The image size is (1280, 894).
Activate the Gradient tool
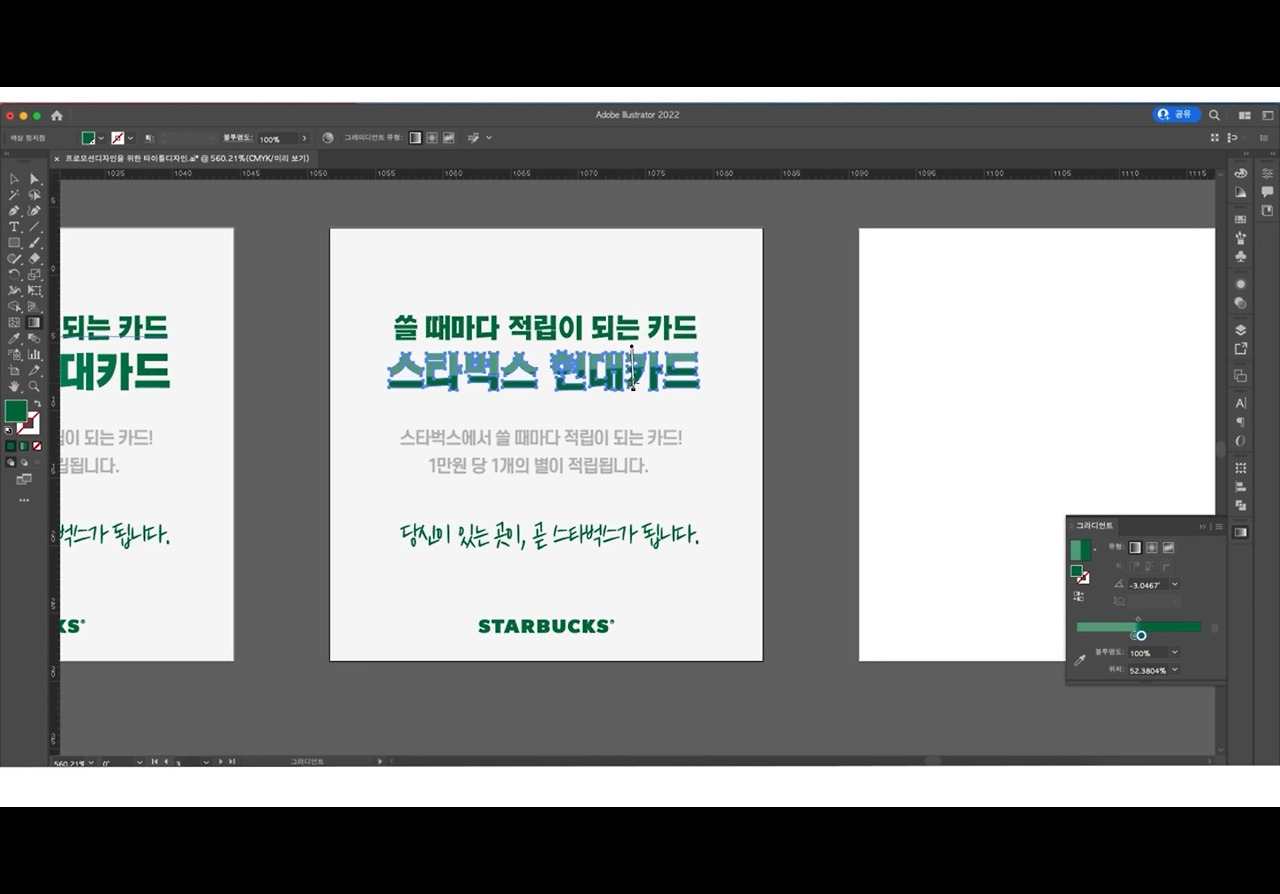[33, 321]
